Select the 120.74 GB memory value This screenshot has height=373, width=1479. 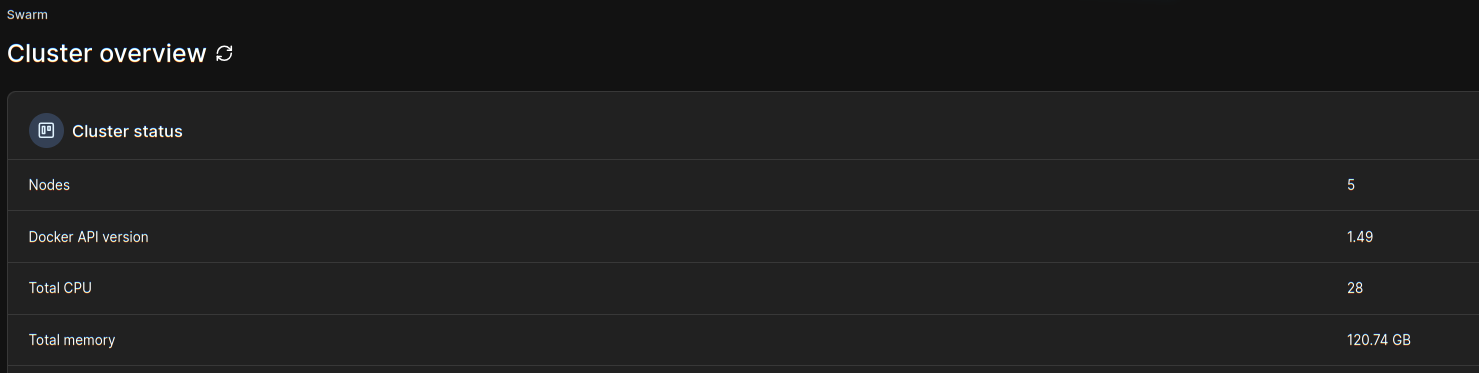click(x=1379, y=340)
